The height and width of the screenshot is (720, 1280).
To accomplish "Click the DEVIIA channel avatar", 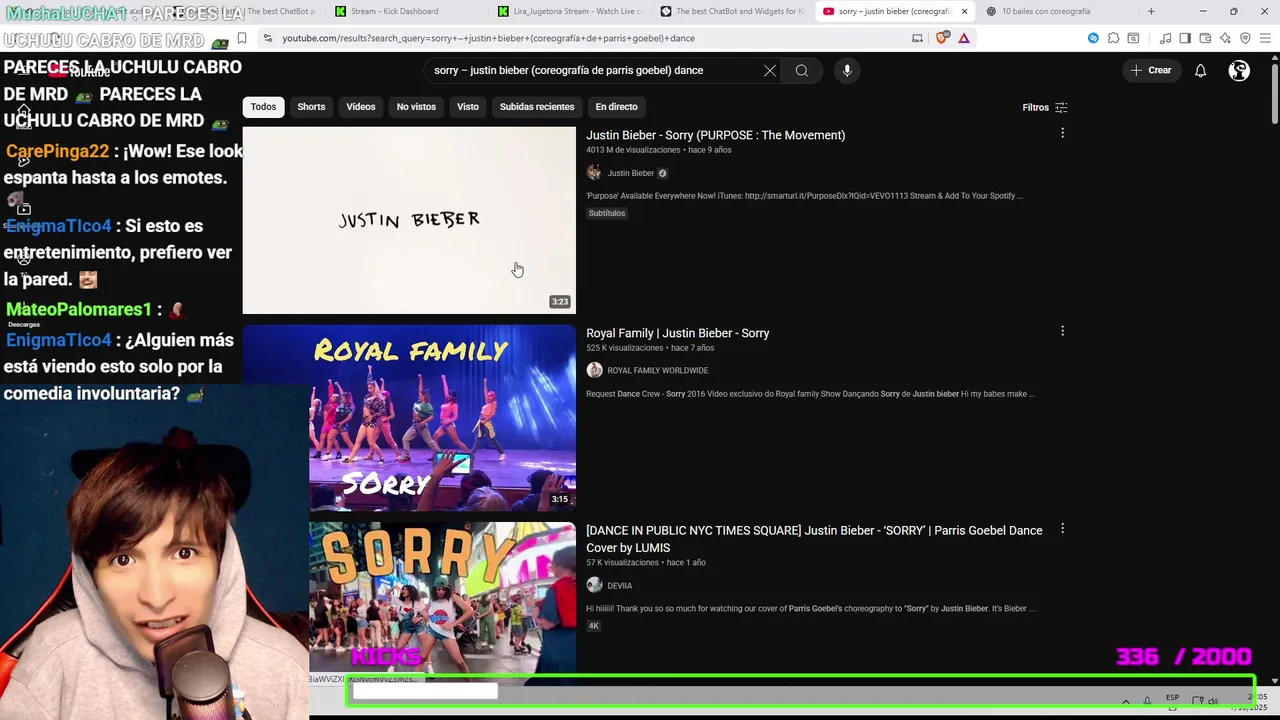I will (594, 585).
